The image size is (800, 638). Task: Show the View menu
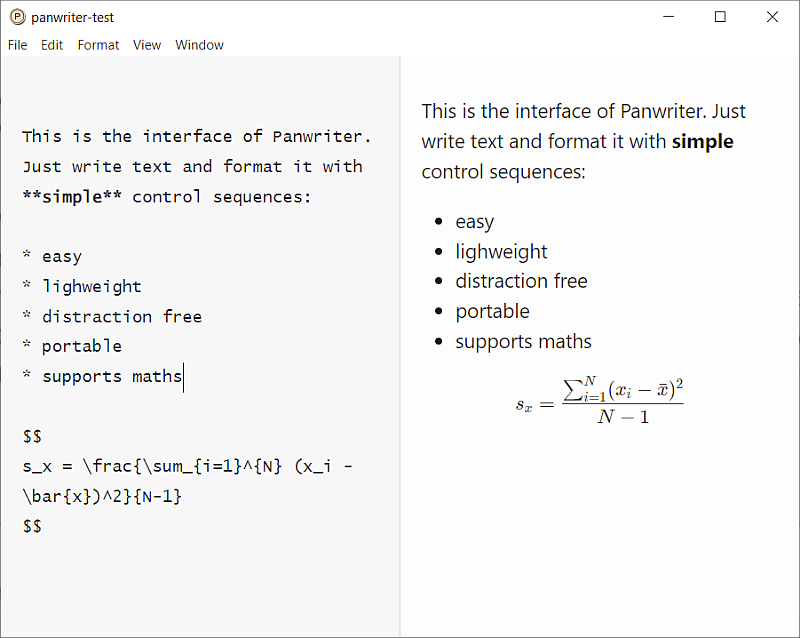click(x=147, y=45)
